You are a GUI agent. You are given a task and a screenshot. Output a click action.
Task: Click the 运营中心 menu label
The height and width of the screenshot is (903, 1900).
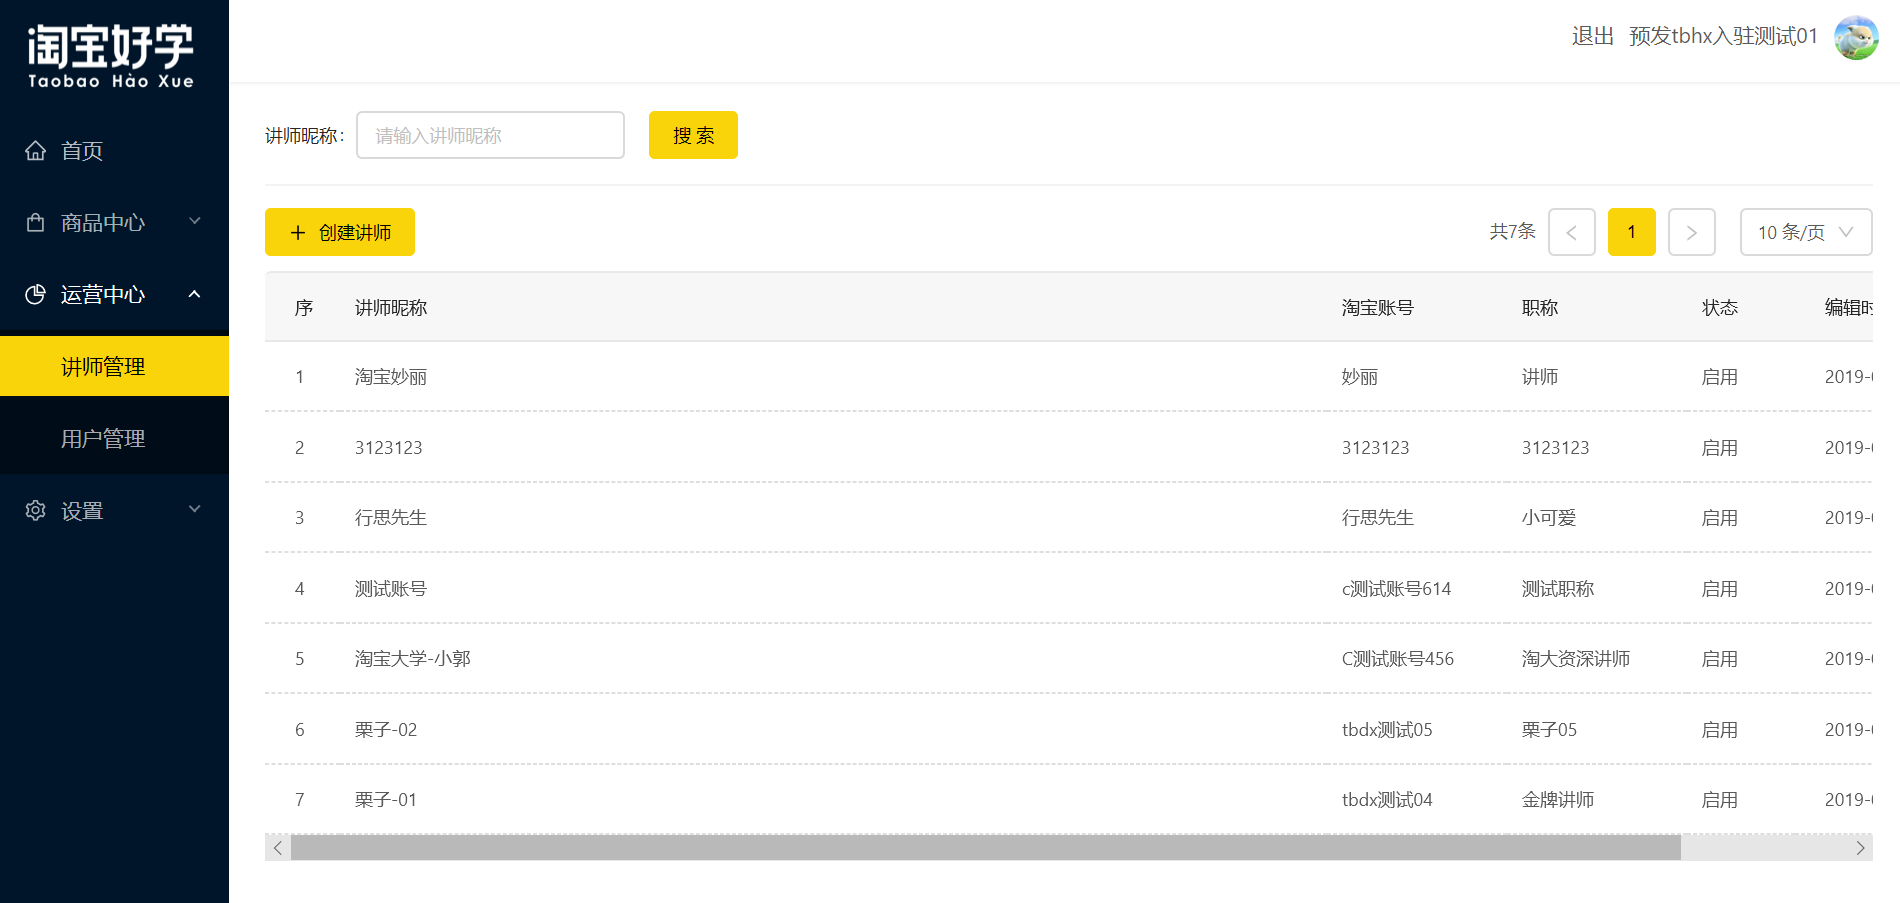(x=103, y=295)
